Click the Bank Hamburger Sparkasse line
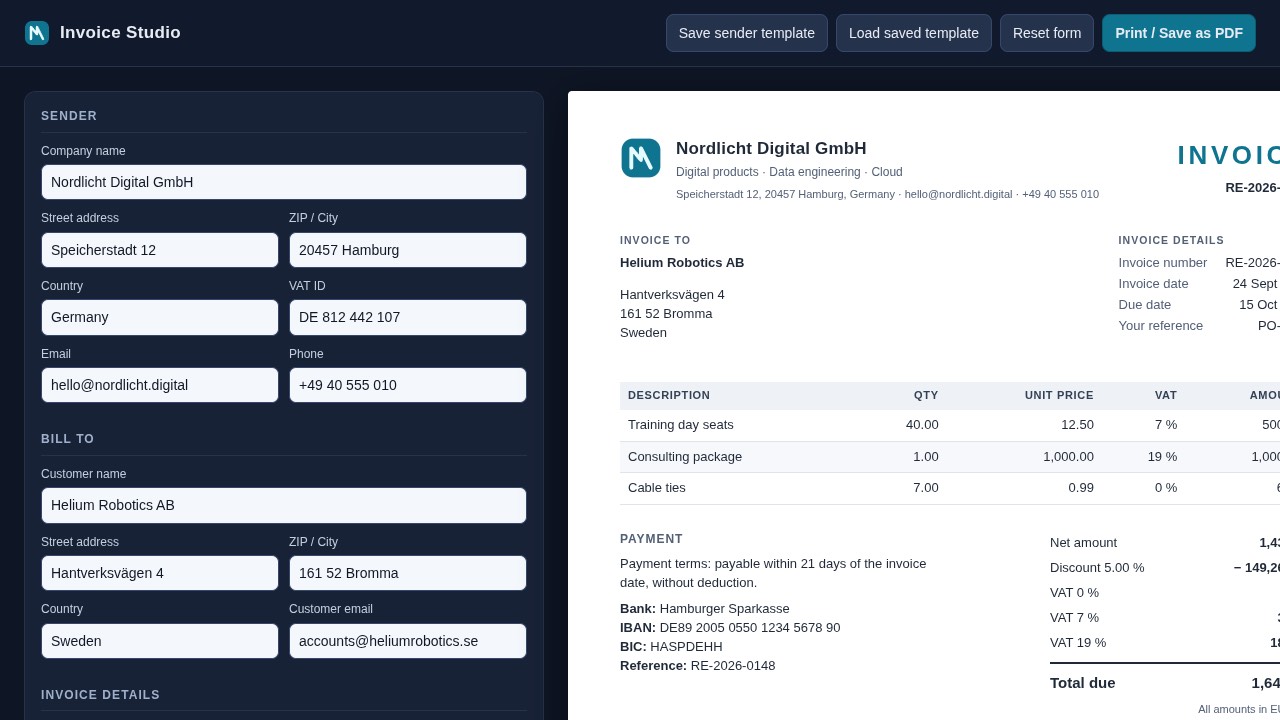This screenshot has width=1280, height=720. [x=705, y=609]
